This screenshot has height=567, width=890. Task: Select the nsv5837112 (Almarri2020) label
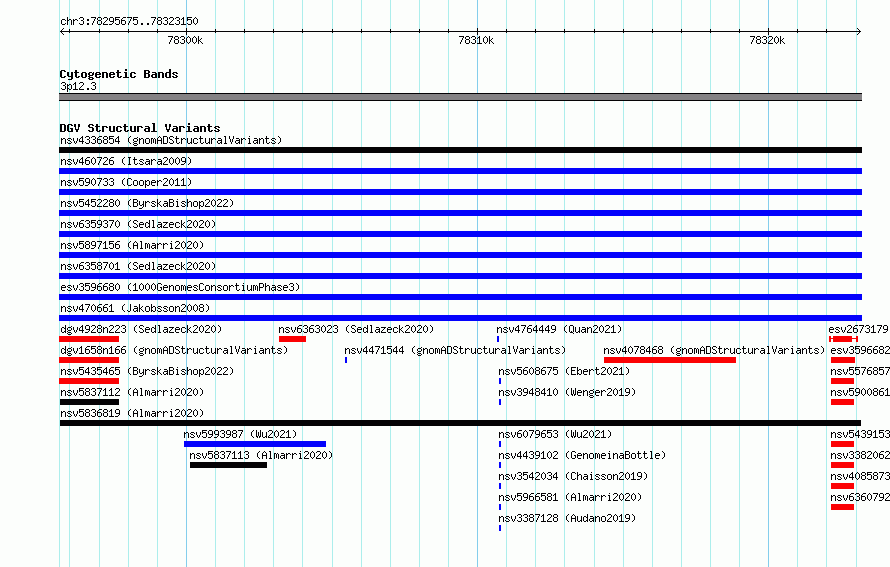pos(132,392)
